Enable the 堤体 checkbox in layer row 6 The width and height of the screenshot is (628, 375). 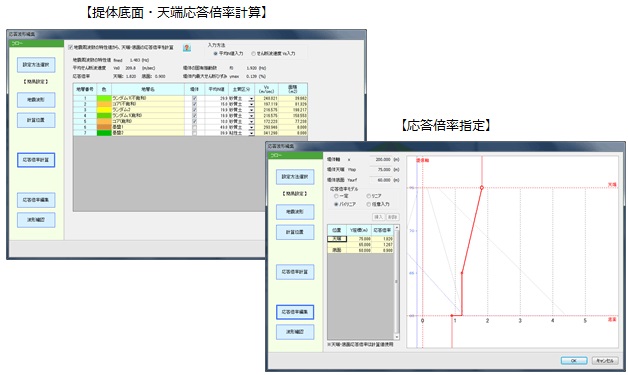coord(195,127)
